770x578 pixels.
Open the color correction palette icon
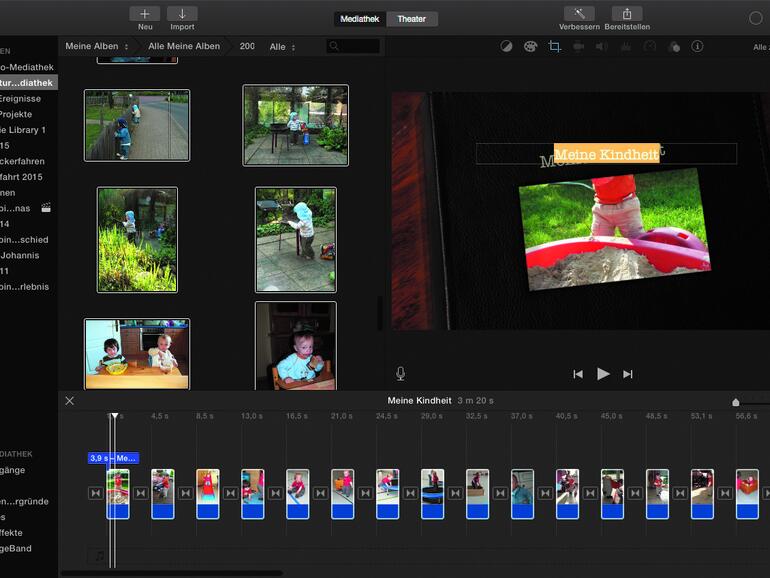click(530, 46)
